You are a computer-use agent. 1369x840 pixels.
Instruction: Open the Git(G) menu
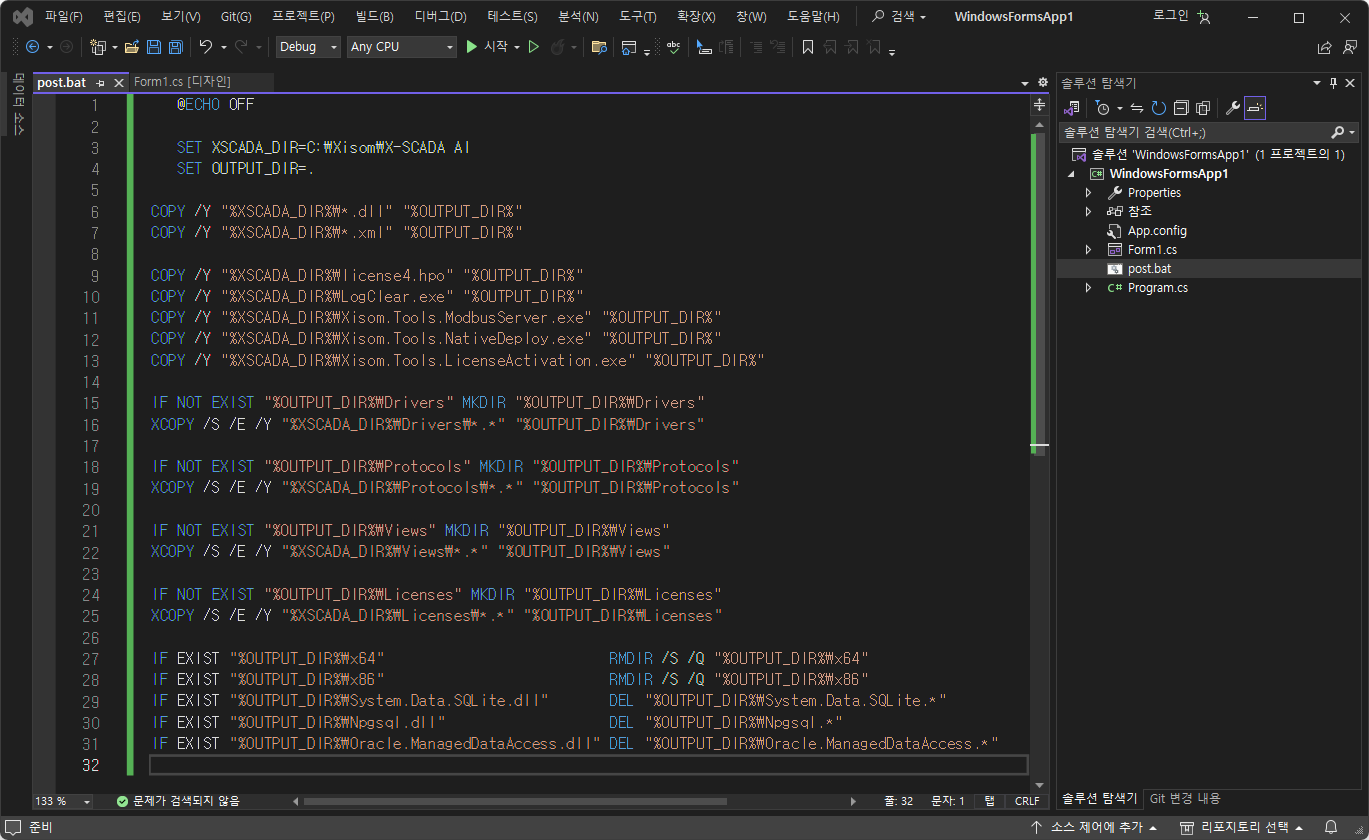point(236,17)
